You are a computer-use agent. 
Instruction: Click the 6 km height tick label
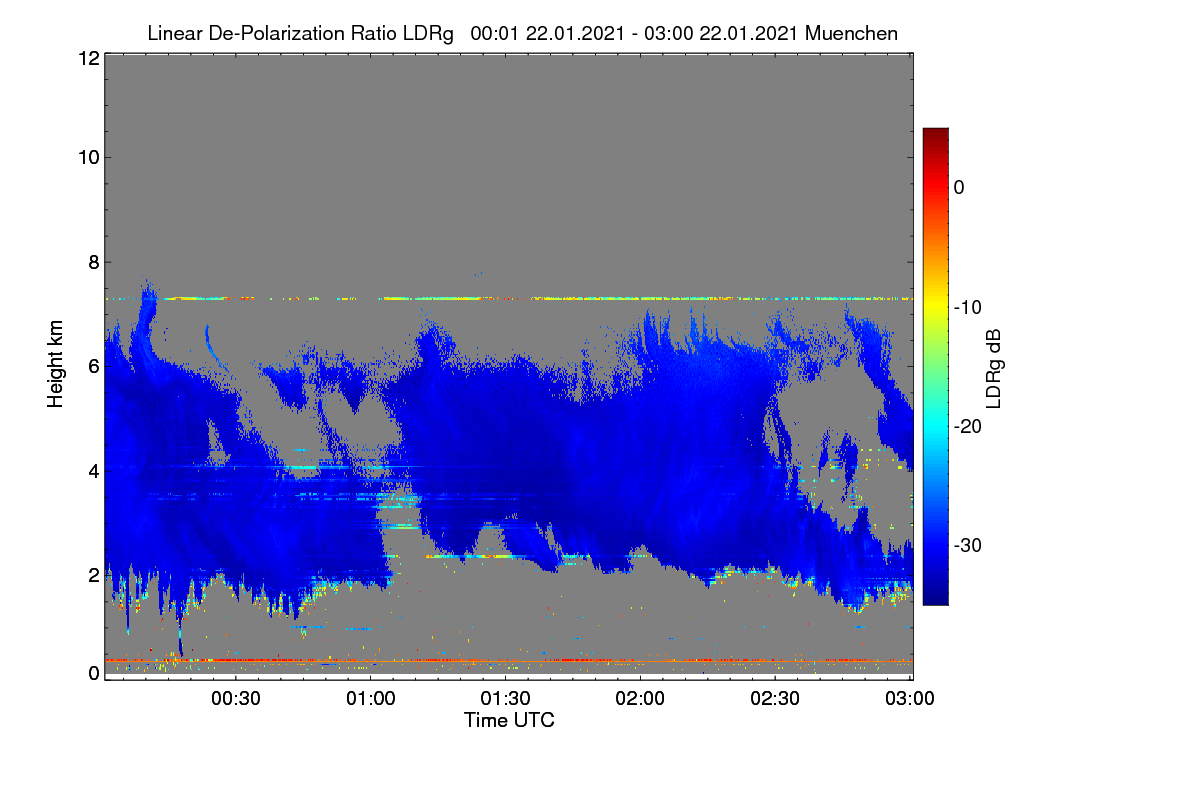click(93, 366)
